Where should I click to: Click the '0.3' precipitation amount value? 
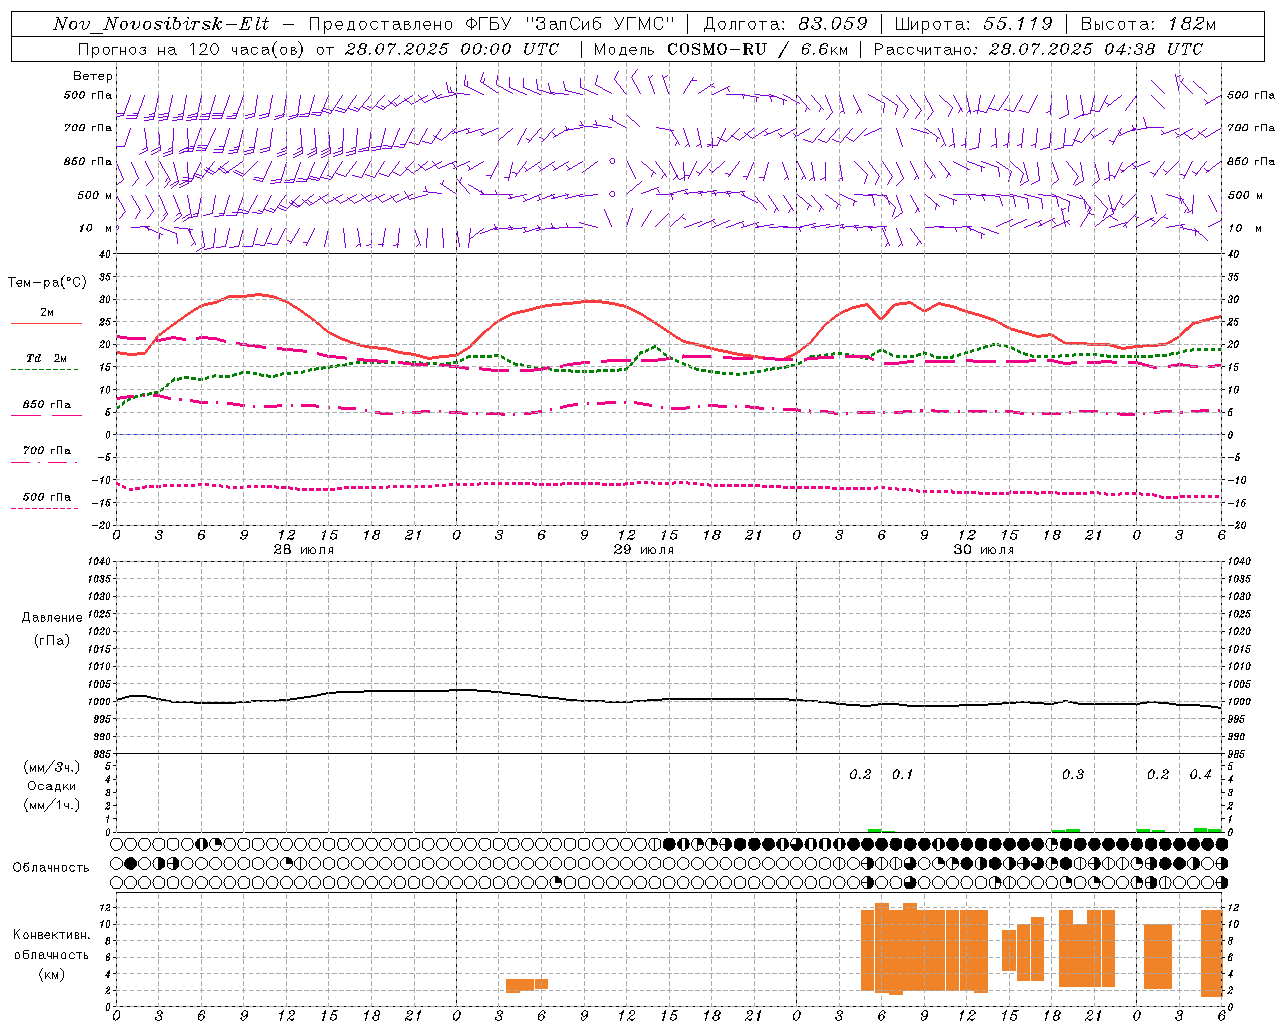tap(1073, 775)
